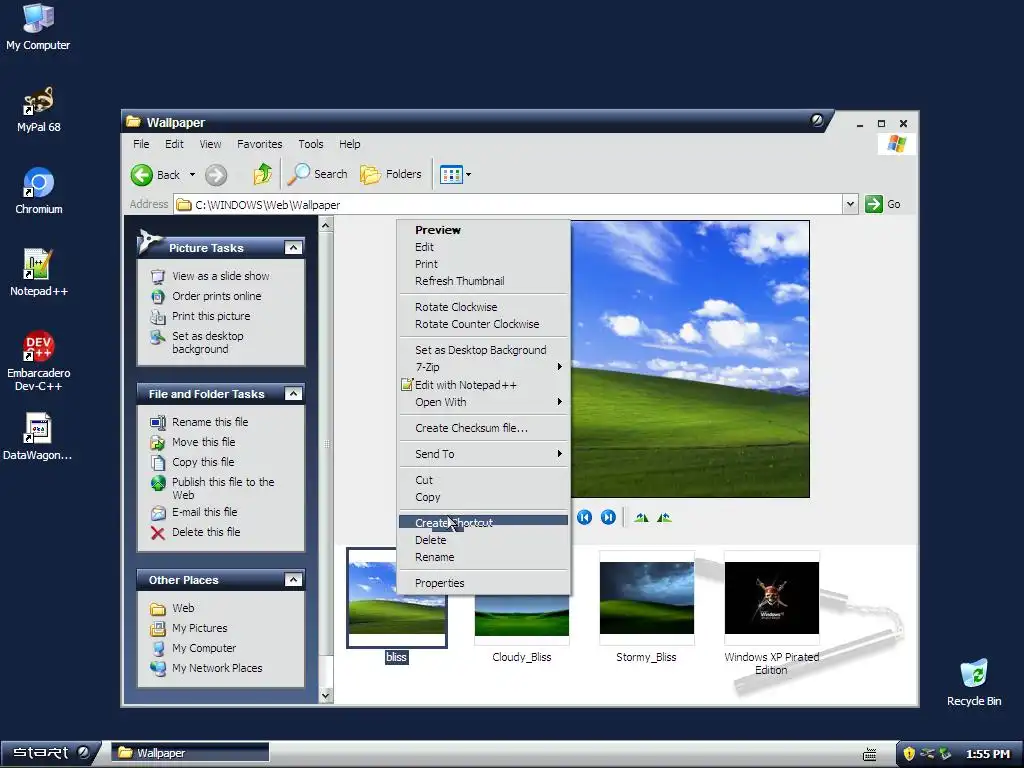The width and height of the screenshot is (1024, 768).
Task: Collapse the Picture Tasks panel
Action: (293, 248)
